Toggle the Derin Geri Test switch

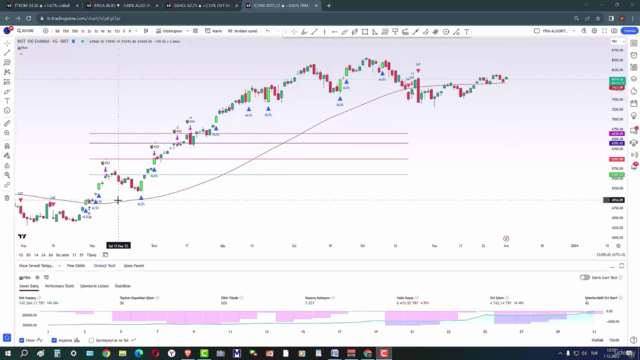pyautogui.click(x=584, y=278)
